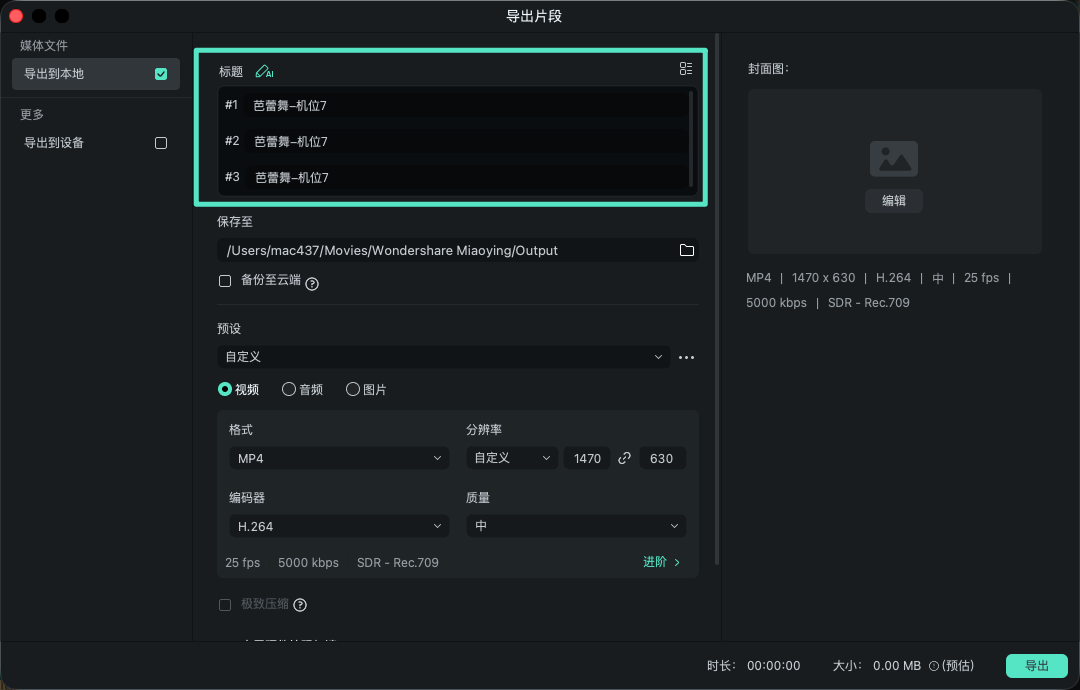Screen dimensions: 1080x690
Task: Click the 导出 button
Action: pyautogui.click(x=1037, y=666)
